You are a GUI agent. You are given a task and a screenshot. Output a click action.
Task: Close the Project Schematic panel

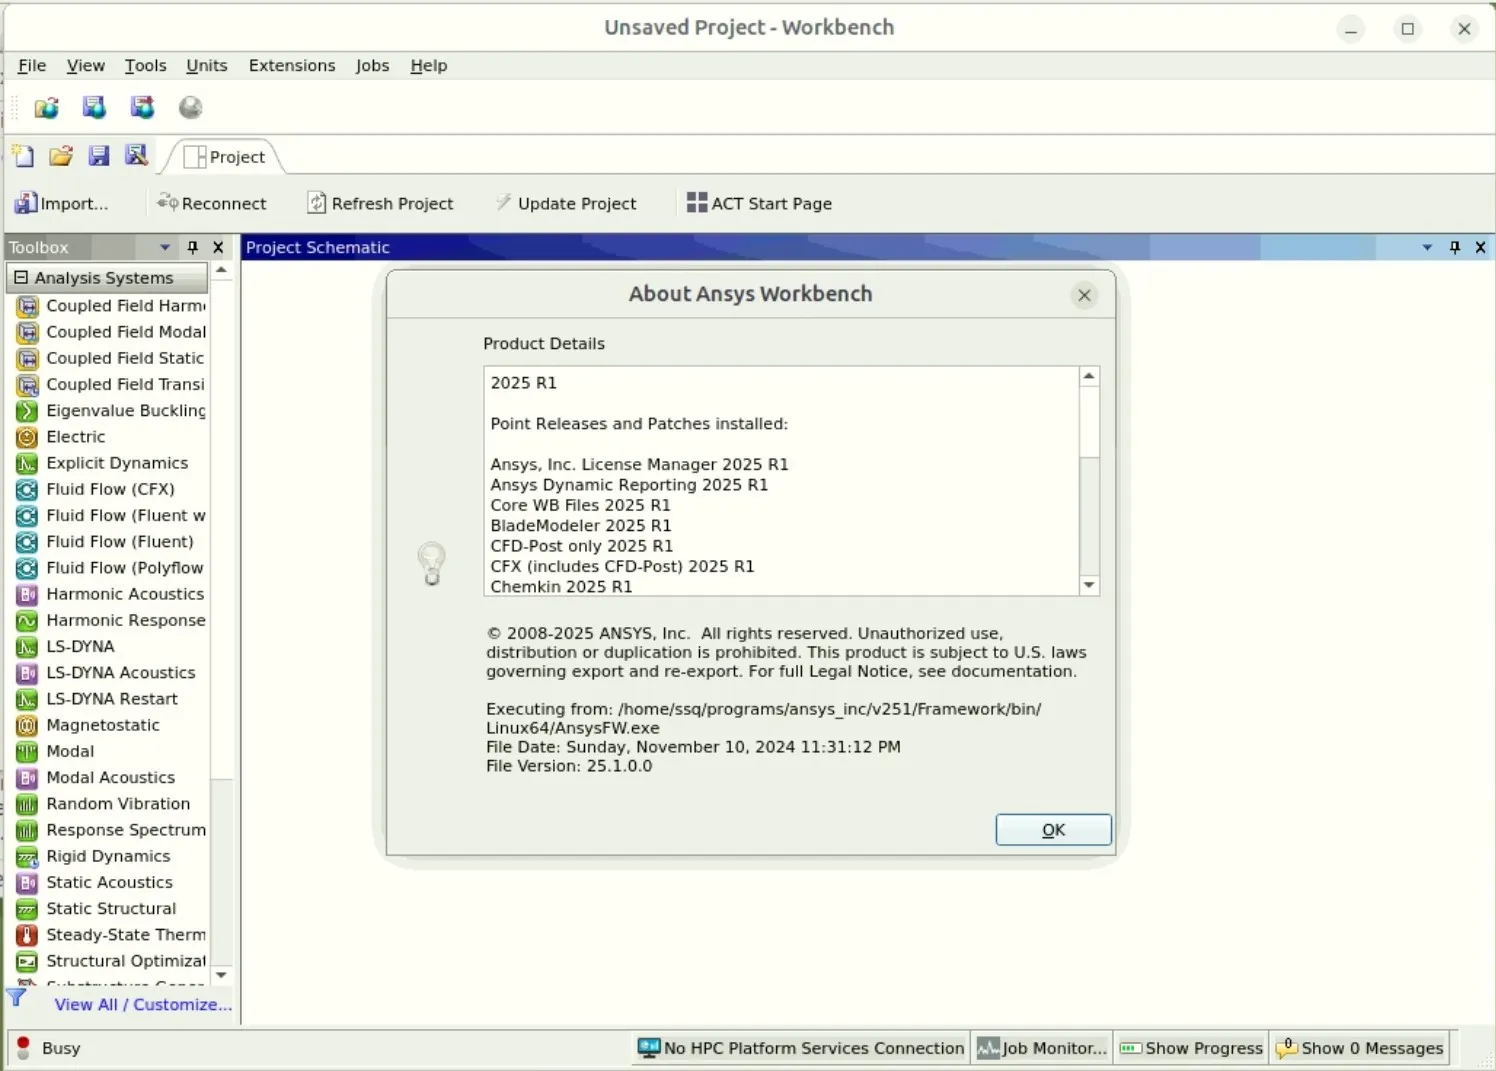click(1480, 247)
